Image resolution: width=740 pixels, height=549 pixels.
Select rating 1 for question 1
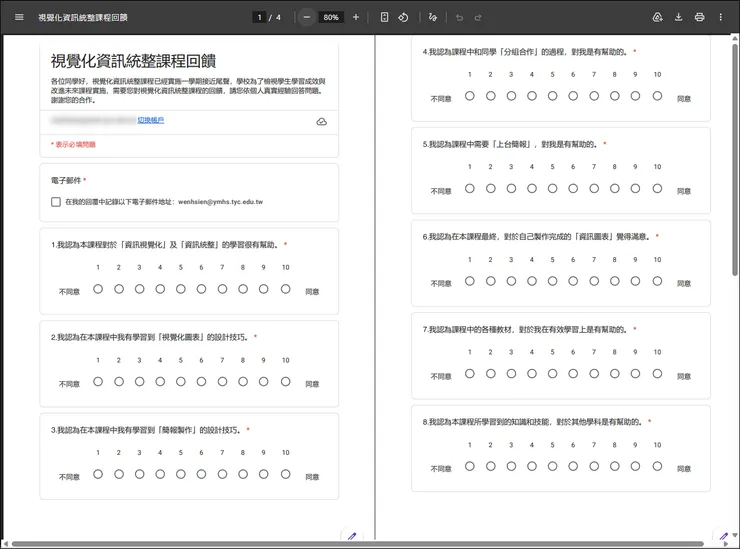[x=98, y=289]
